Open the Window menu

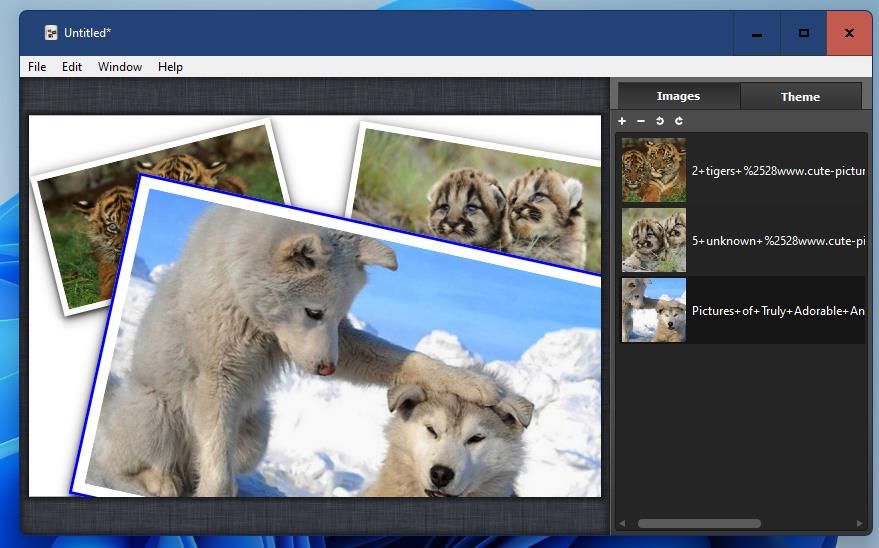click(120, 67)
